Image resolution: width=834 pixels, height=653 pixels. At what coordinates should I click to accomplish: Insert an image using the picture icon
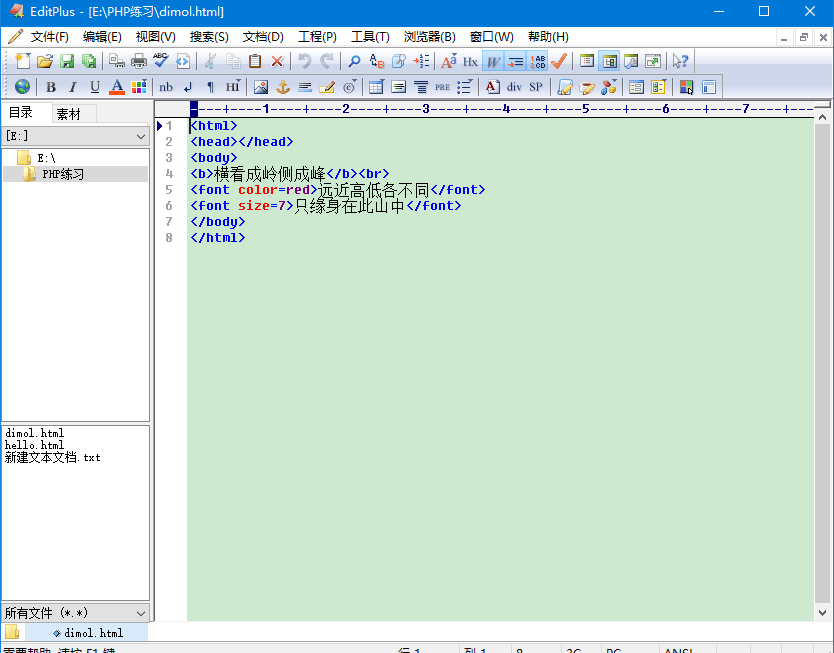(x=260, y=87)
